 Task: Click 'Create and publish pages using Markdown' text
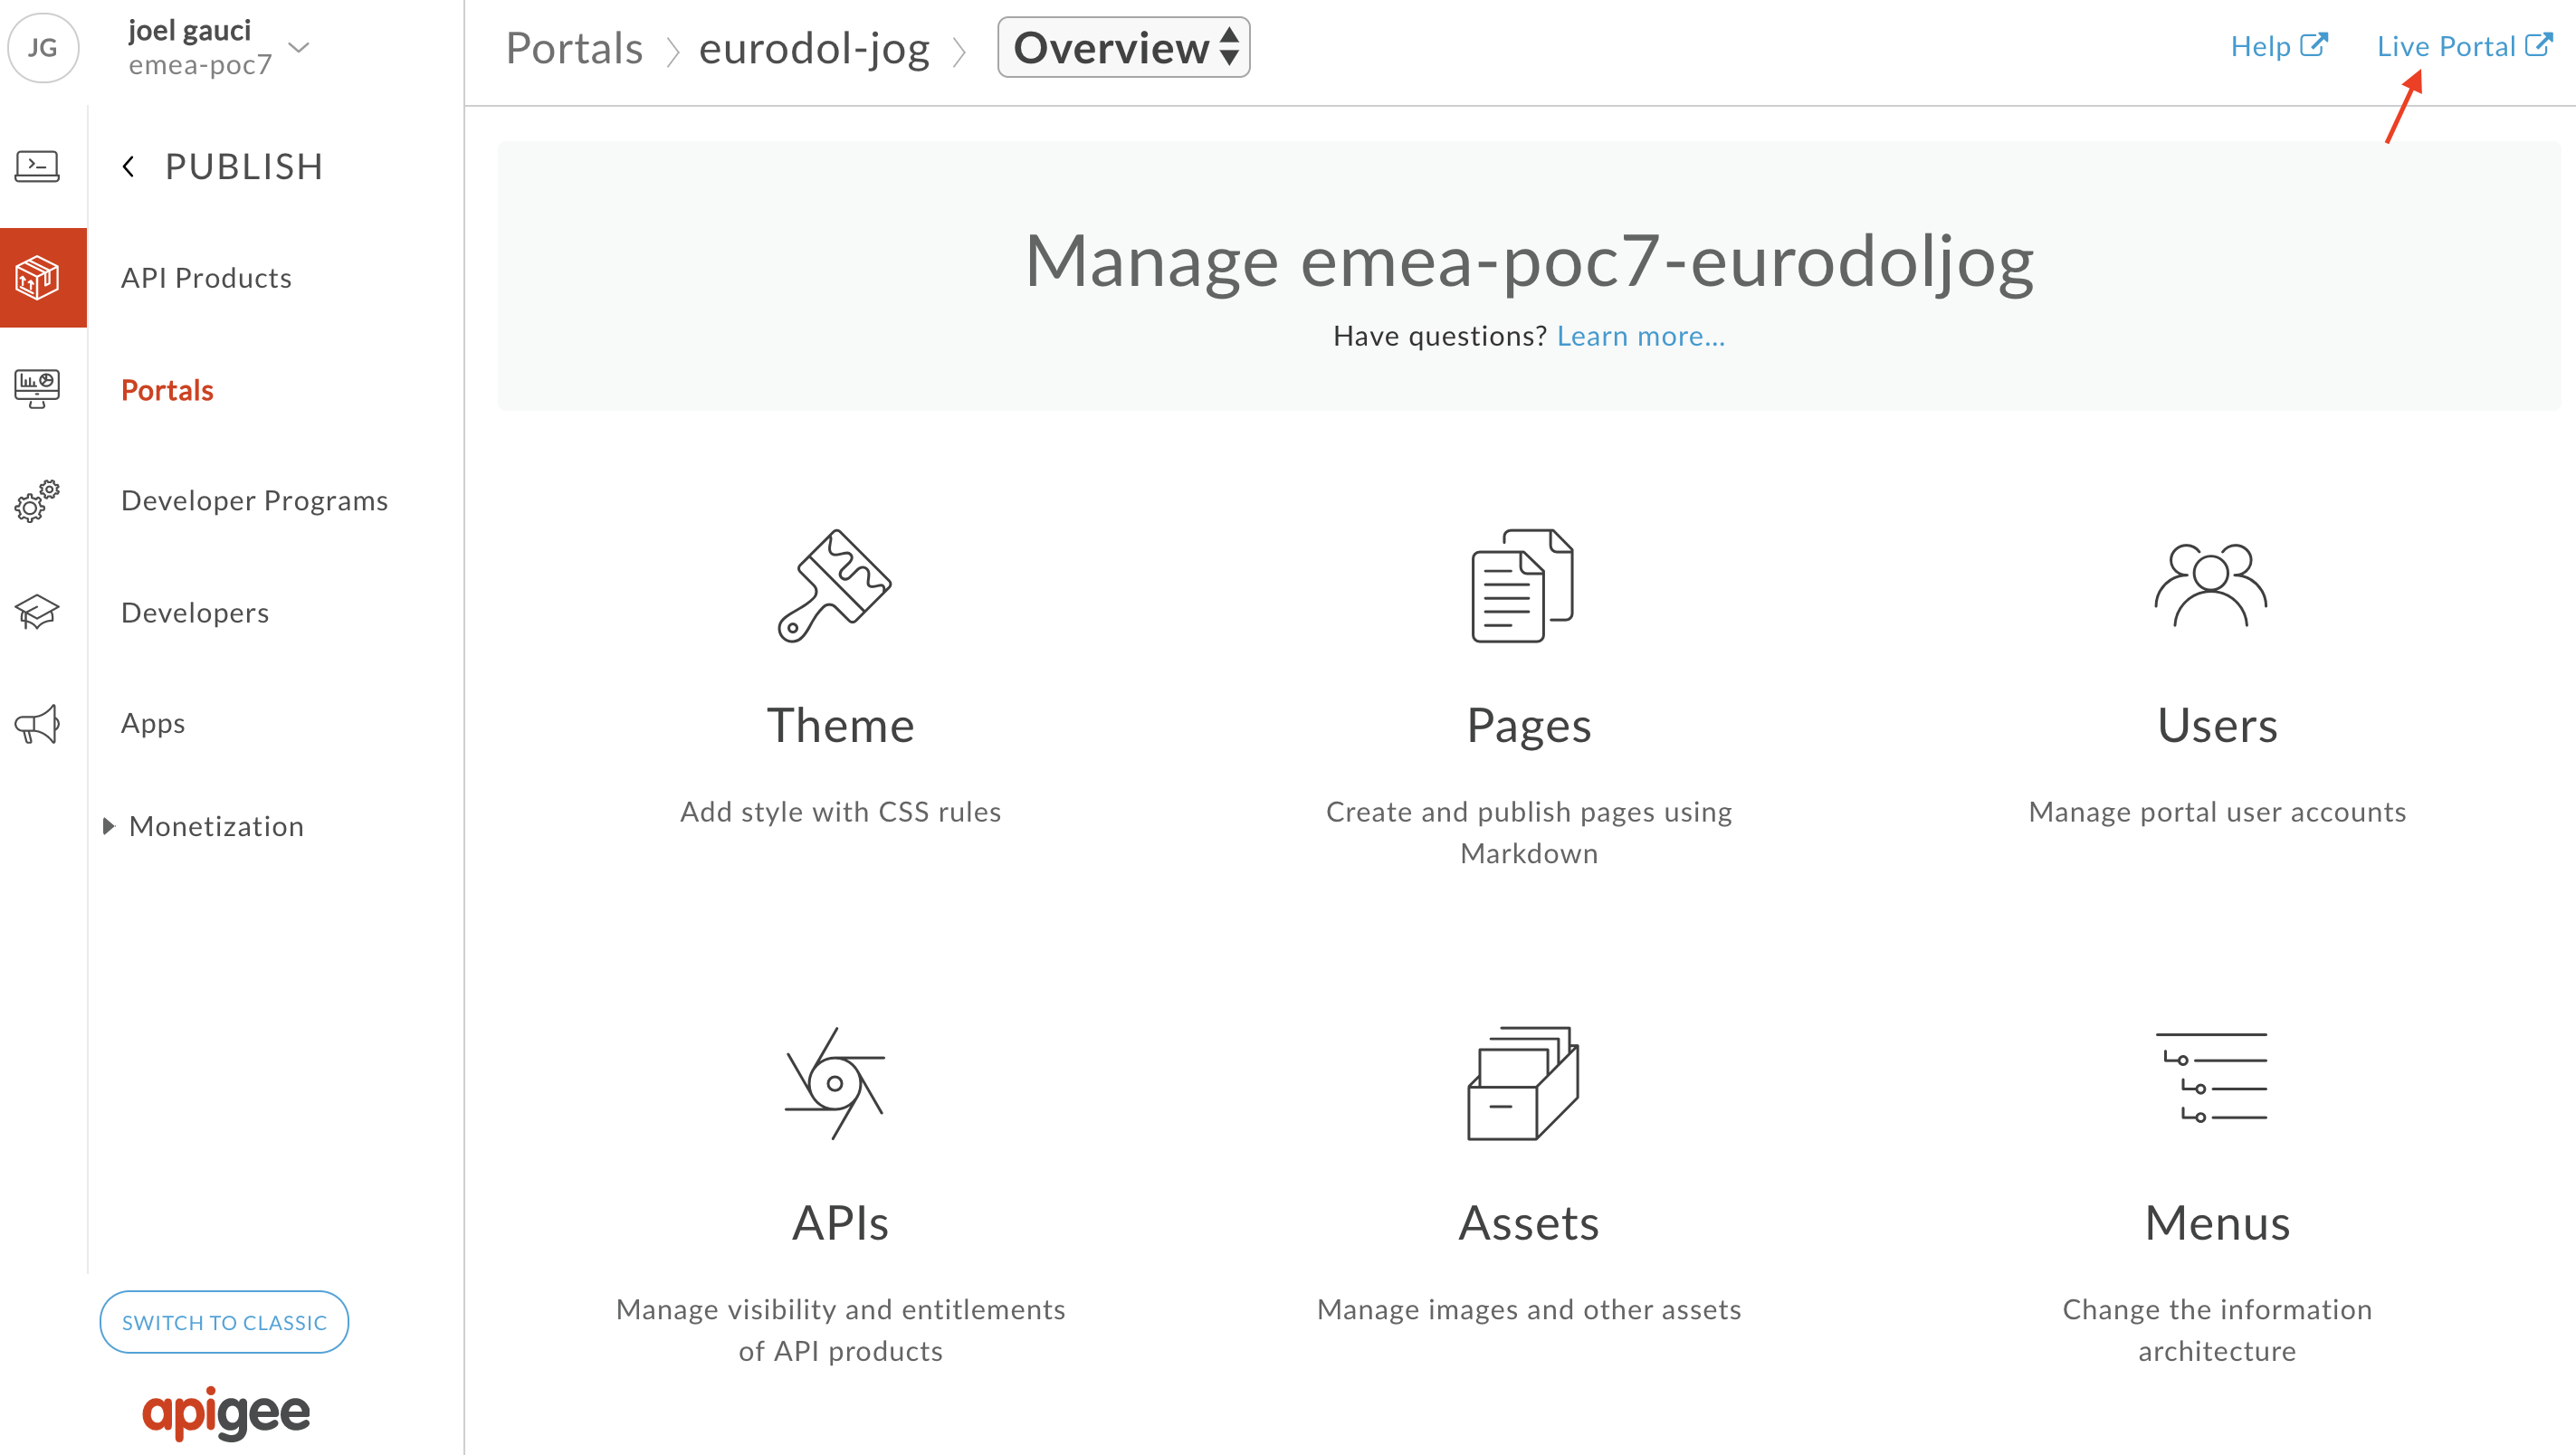[1529, 833]
